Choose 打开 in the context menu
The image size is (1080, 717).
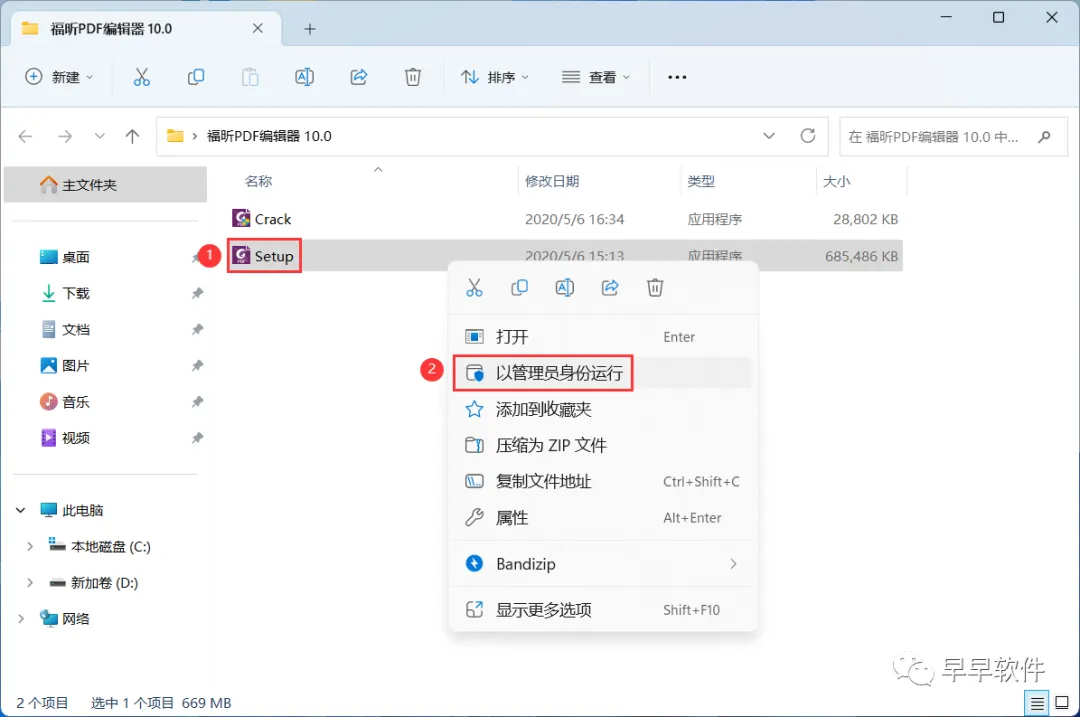tap(603, 337)
